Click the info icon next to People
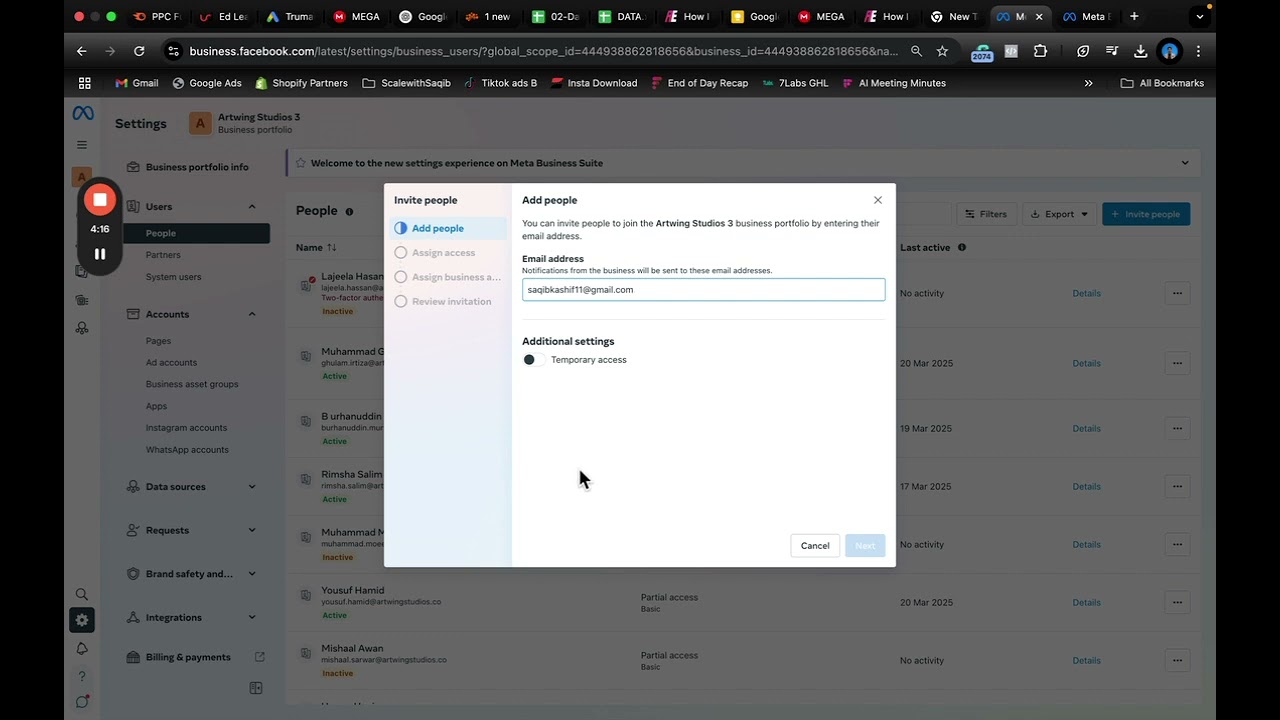 [x=349, y=212]
